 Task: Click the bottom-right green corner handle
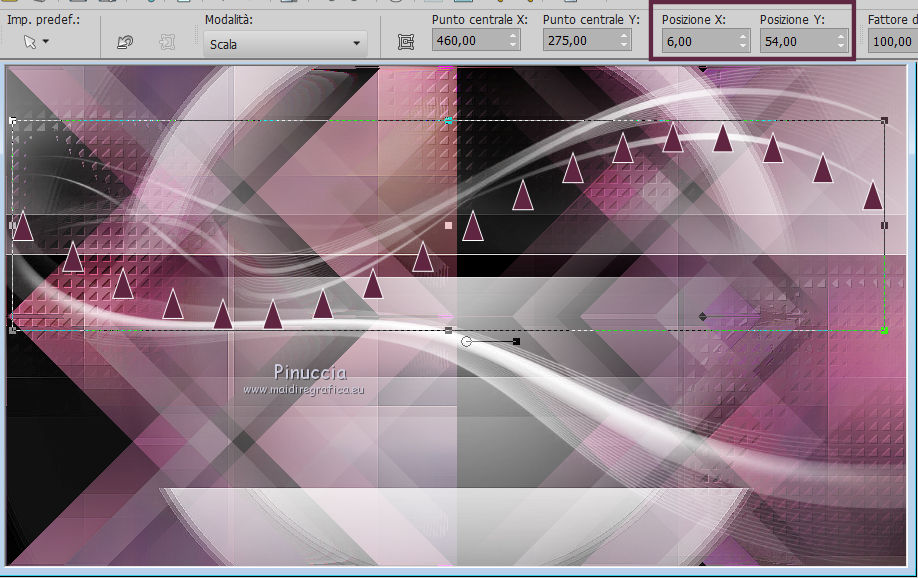(885, 331)
